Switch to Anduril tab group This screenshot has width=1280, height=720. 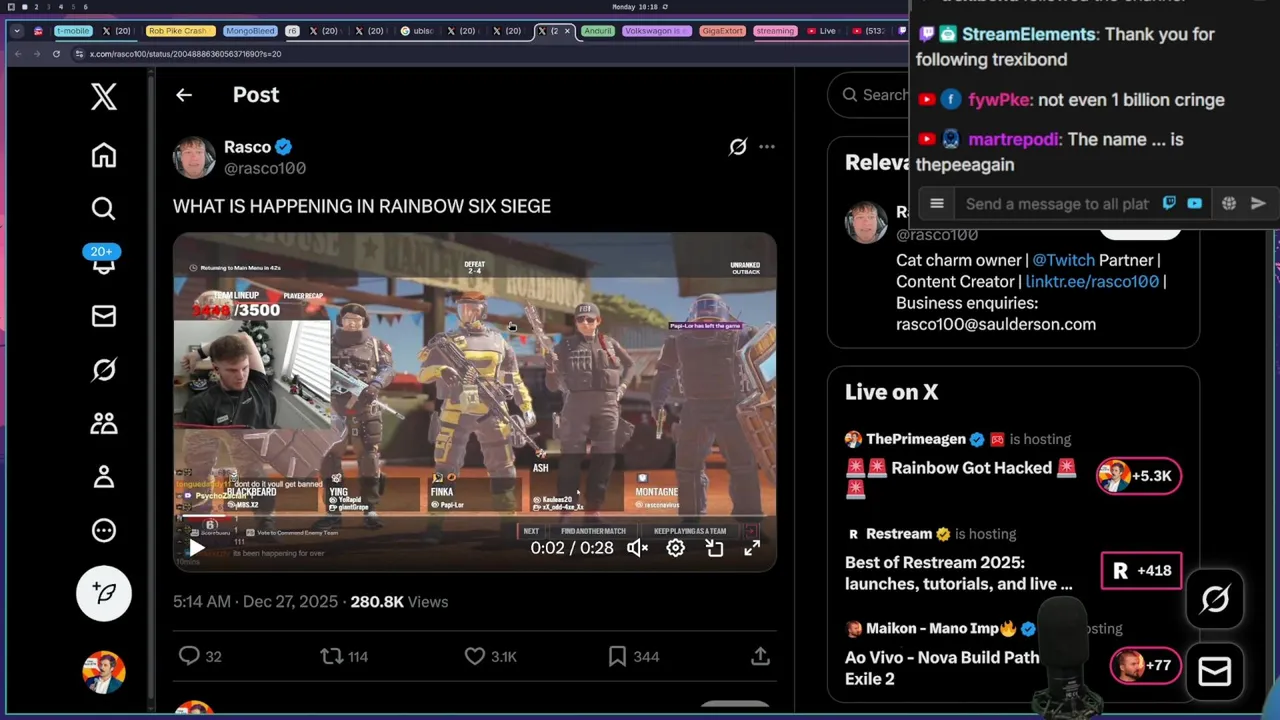point(598,31)
